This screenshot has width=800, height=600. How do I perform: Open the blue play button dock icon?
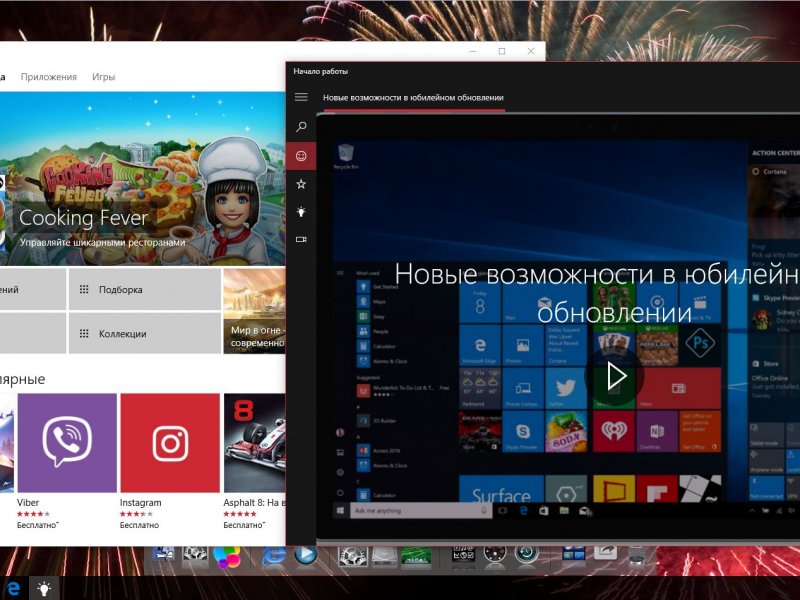306,555
